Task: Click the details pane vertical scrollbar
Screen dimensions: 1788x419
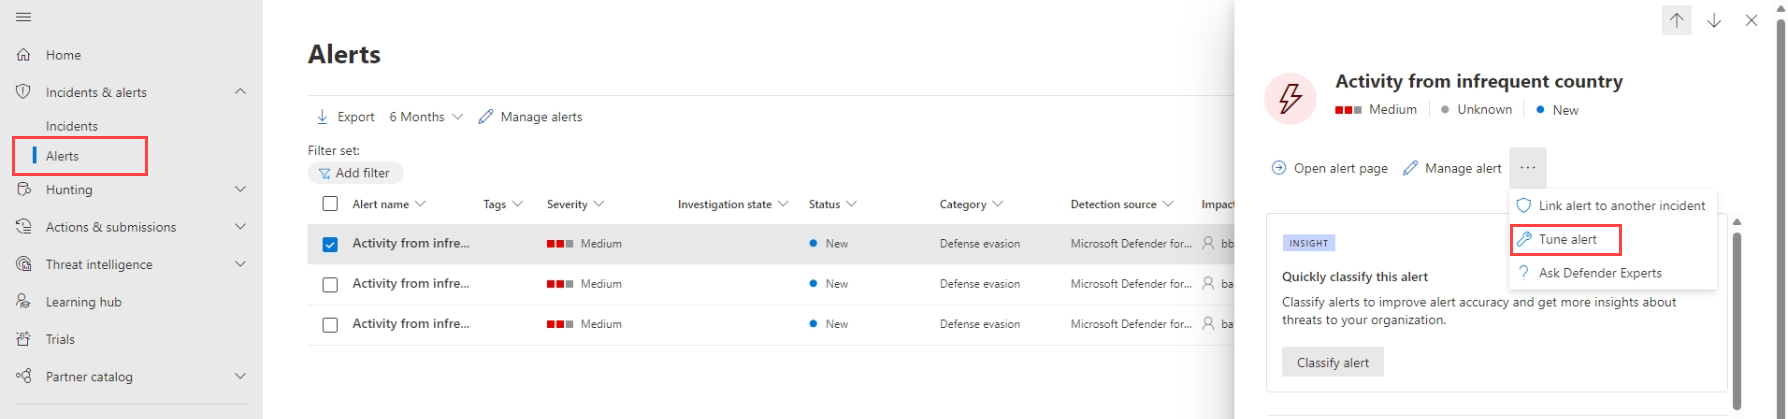Action: [1737, 320]
